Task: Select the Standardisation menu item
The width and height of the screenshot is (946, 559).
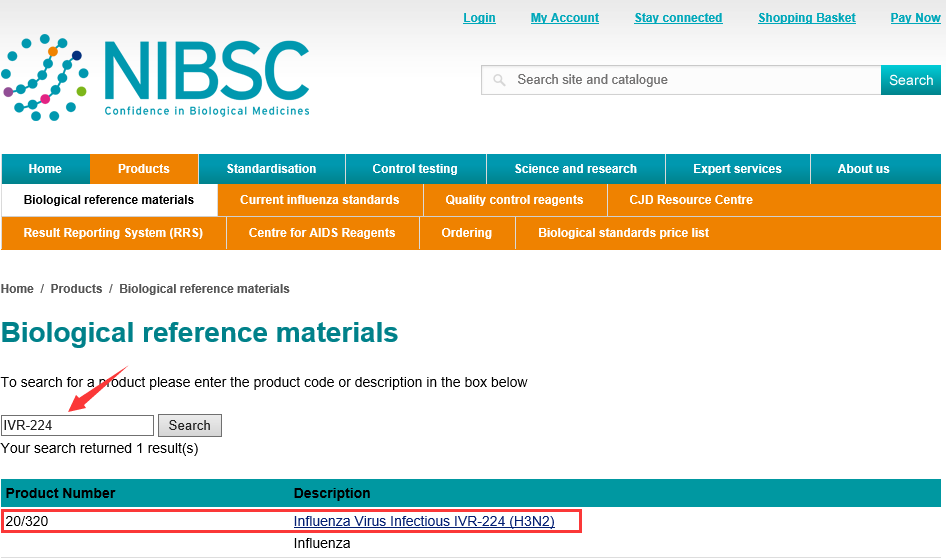Action: (x=271, y=169)
